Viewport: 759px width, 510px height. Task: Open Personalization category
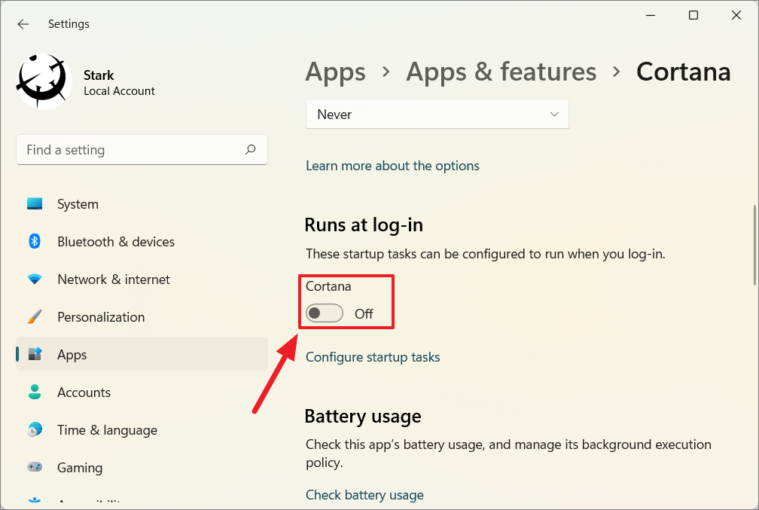[142, 317]
